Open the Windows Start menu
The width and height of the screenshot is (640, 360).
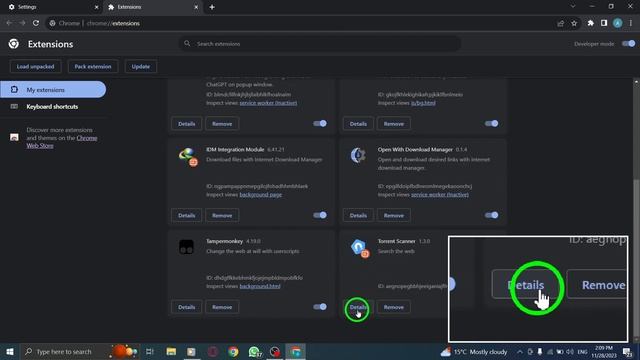pos(10,351)
